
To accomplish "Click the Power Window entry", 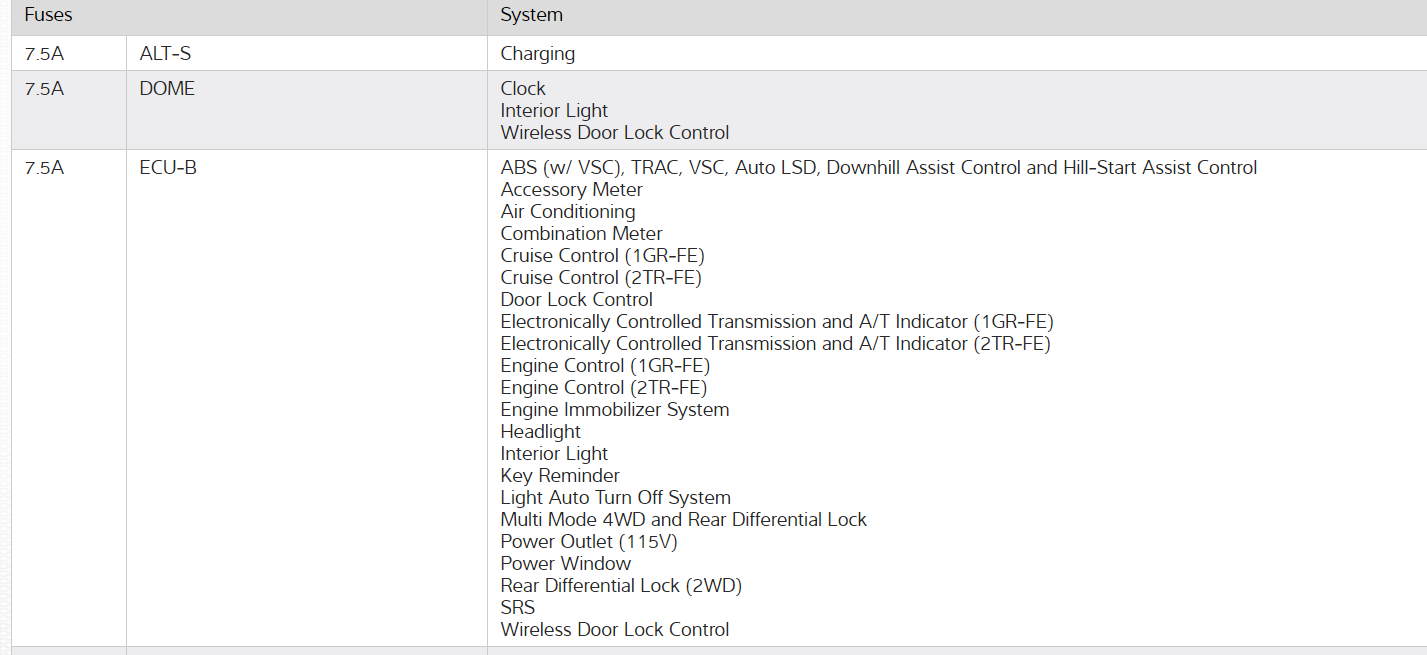I will pos(566,564).
